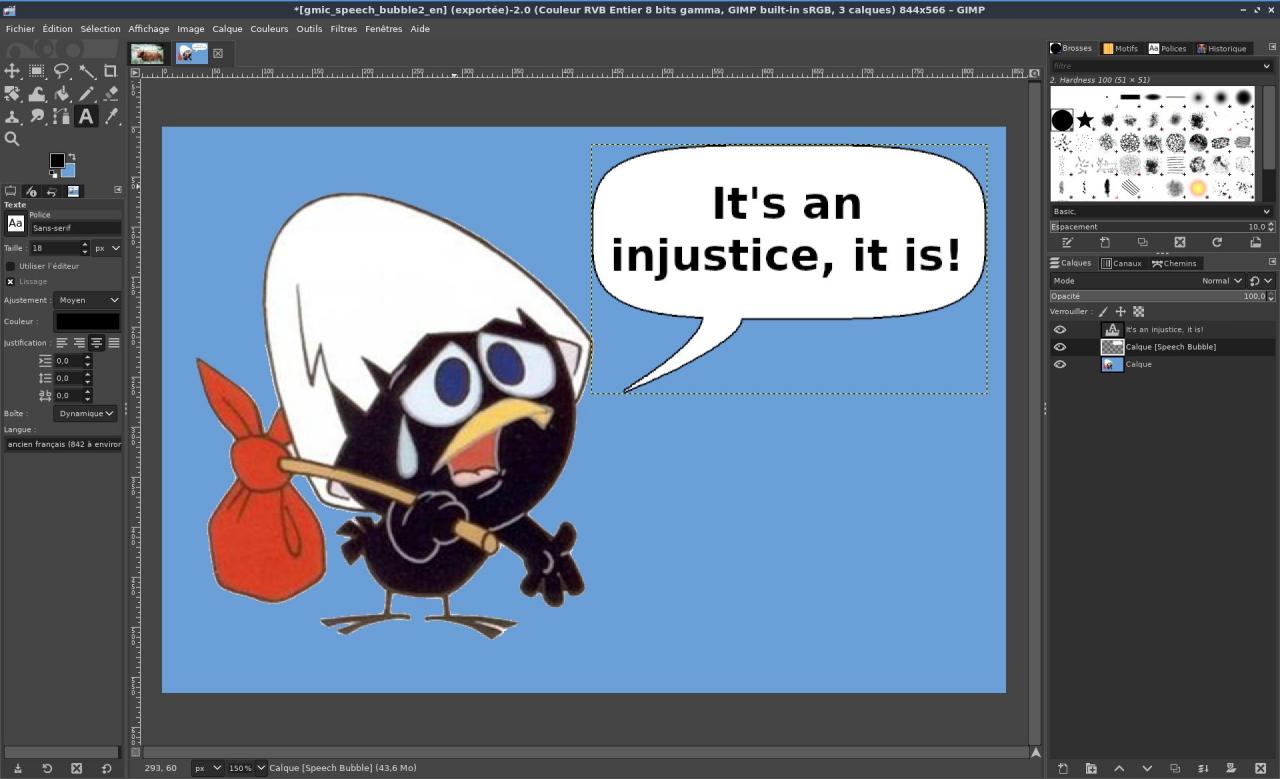Open the Ajustement hinting dropdown
Screen dimensions: 1280x779
(x=88, y=300)
